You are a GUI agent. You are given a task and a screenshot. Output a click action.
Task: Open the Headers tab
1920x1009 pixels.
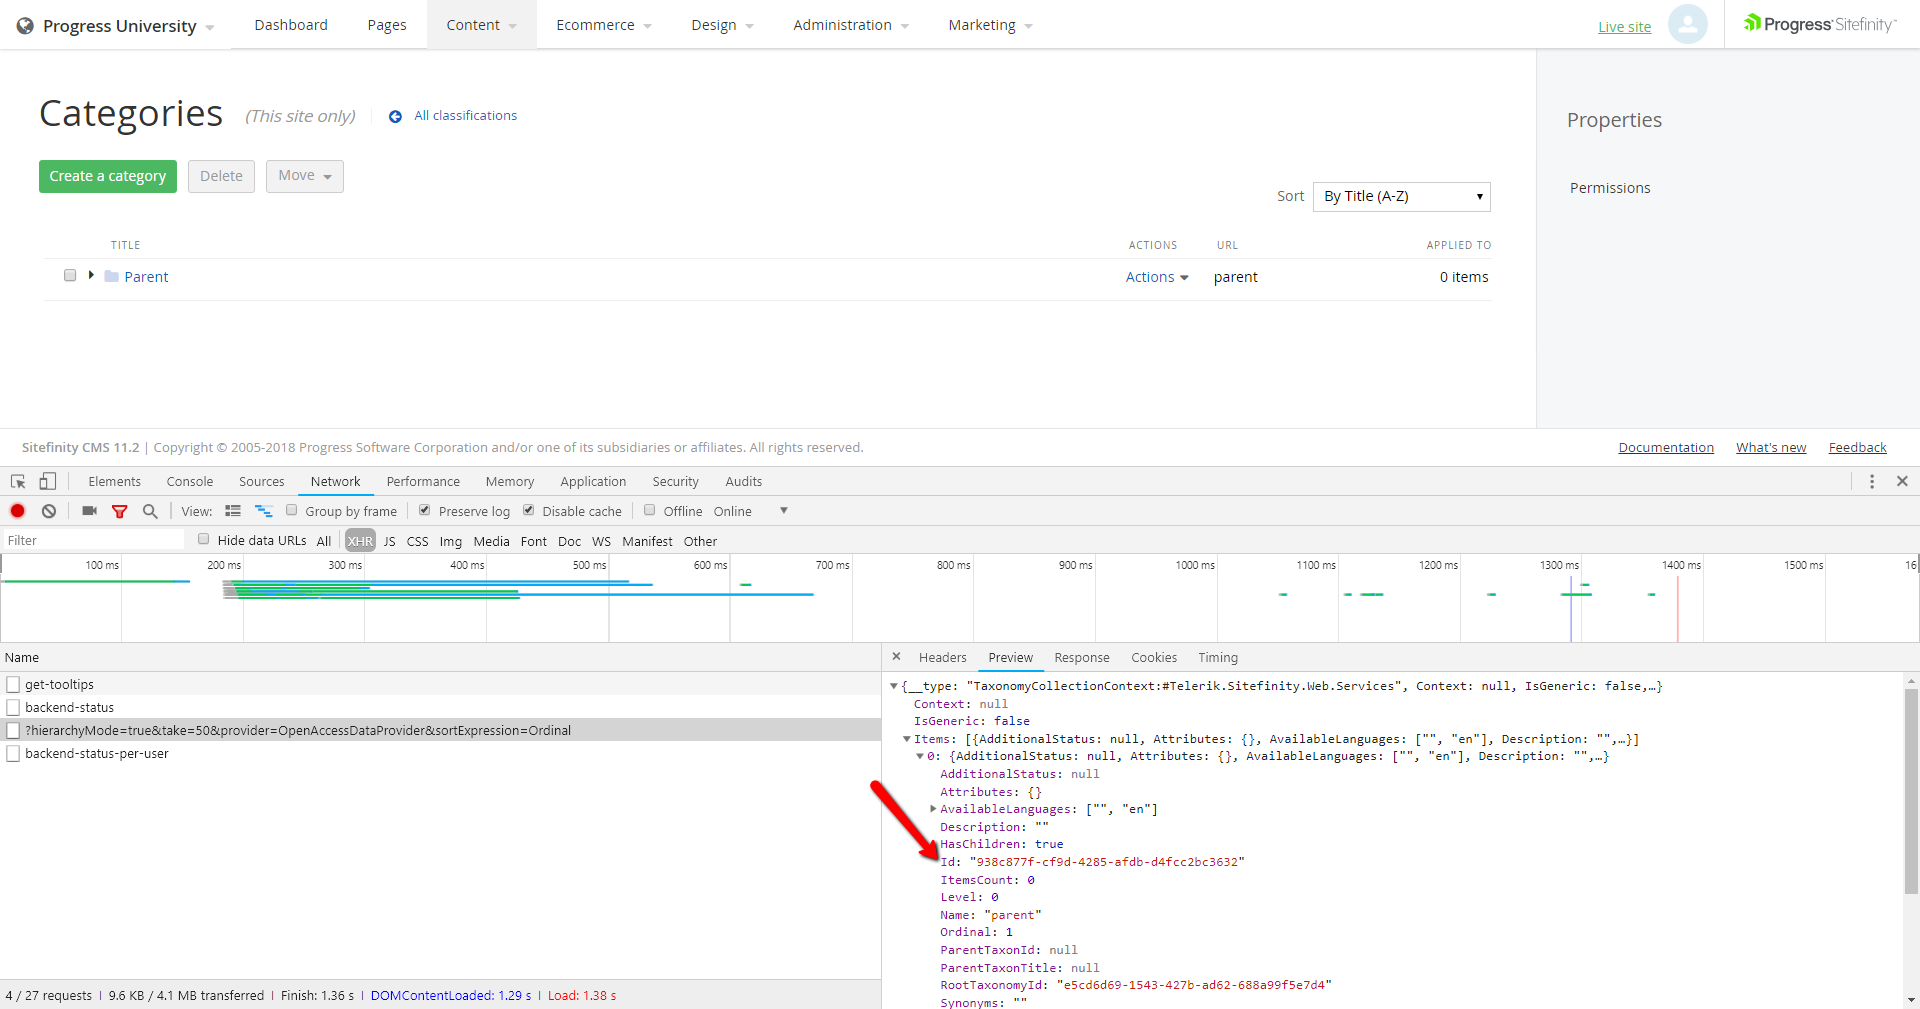pyautogui.click(x=943, y=657)
